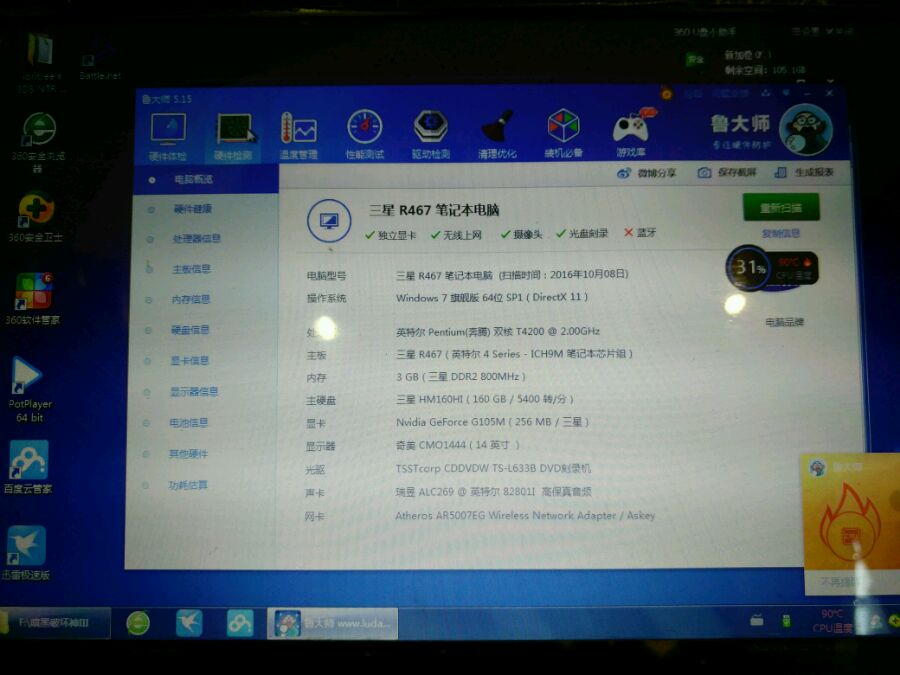Launch PotPlayer 64 bit from desktop
The width and height of the screenshot is (900, 675).
click(x=29, y=390)
